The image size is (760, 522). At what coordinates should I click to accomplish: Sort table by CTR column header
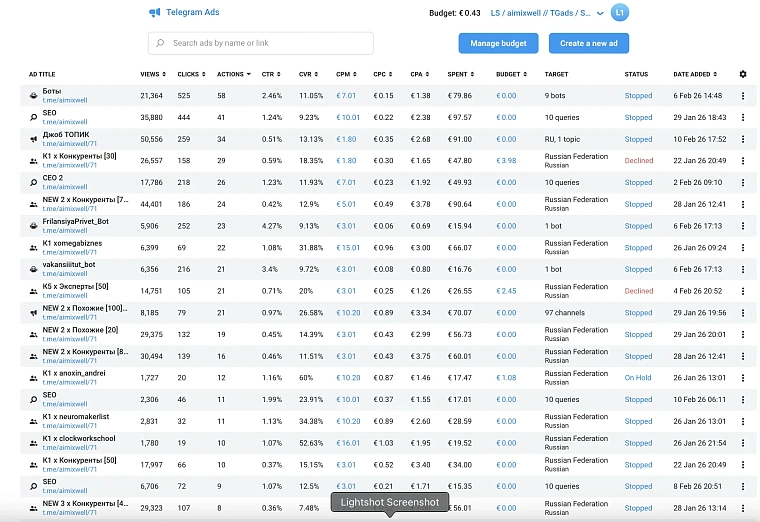[x=271, y=74]
